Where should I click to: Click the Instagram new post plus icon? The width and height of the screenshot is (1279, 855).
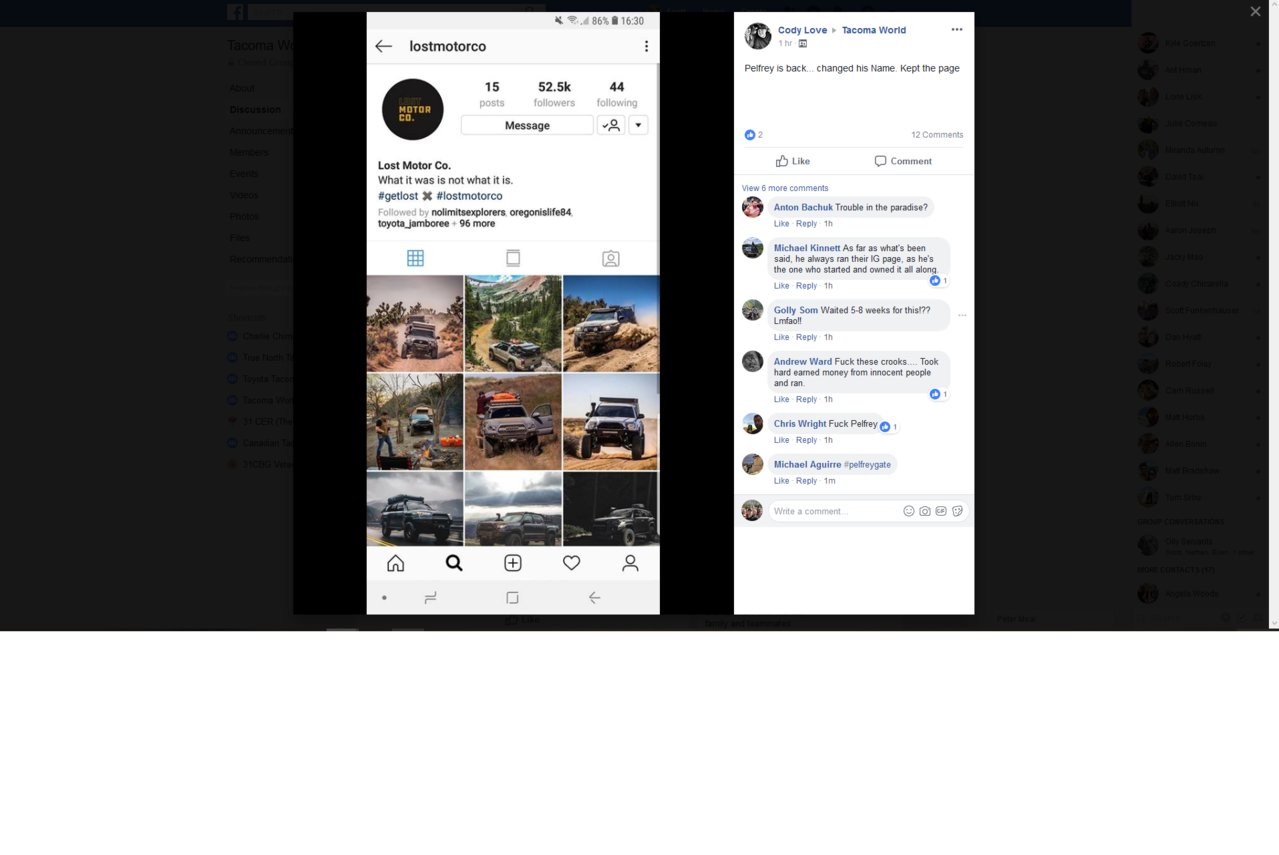513,563
